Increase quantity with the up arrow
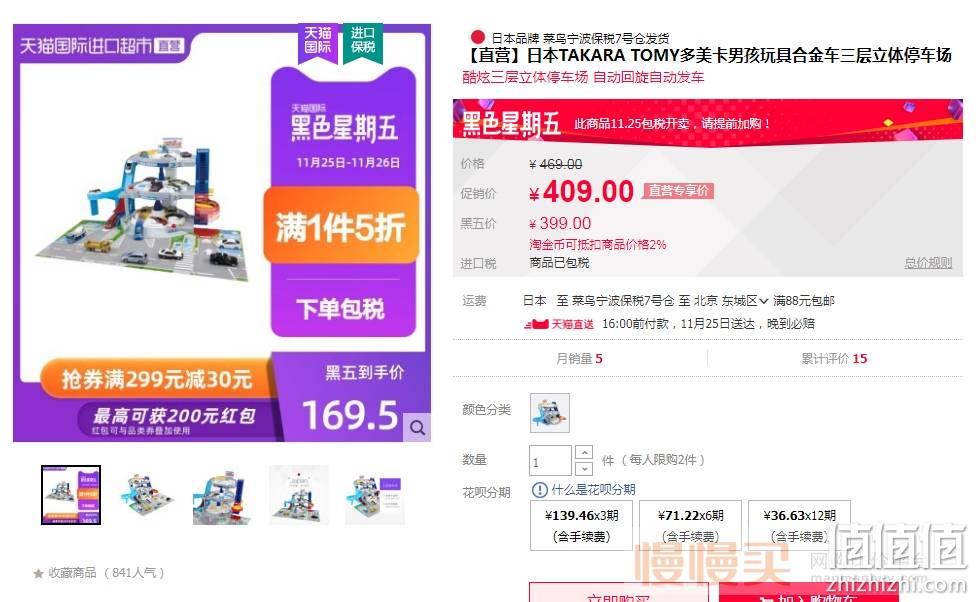This screenshot has width=976, height=602. pos(584,453)
